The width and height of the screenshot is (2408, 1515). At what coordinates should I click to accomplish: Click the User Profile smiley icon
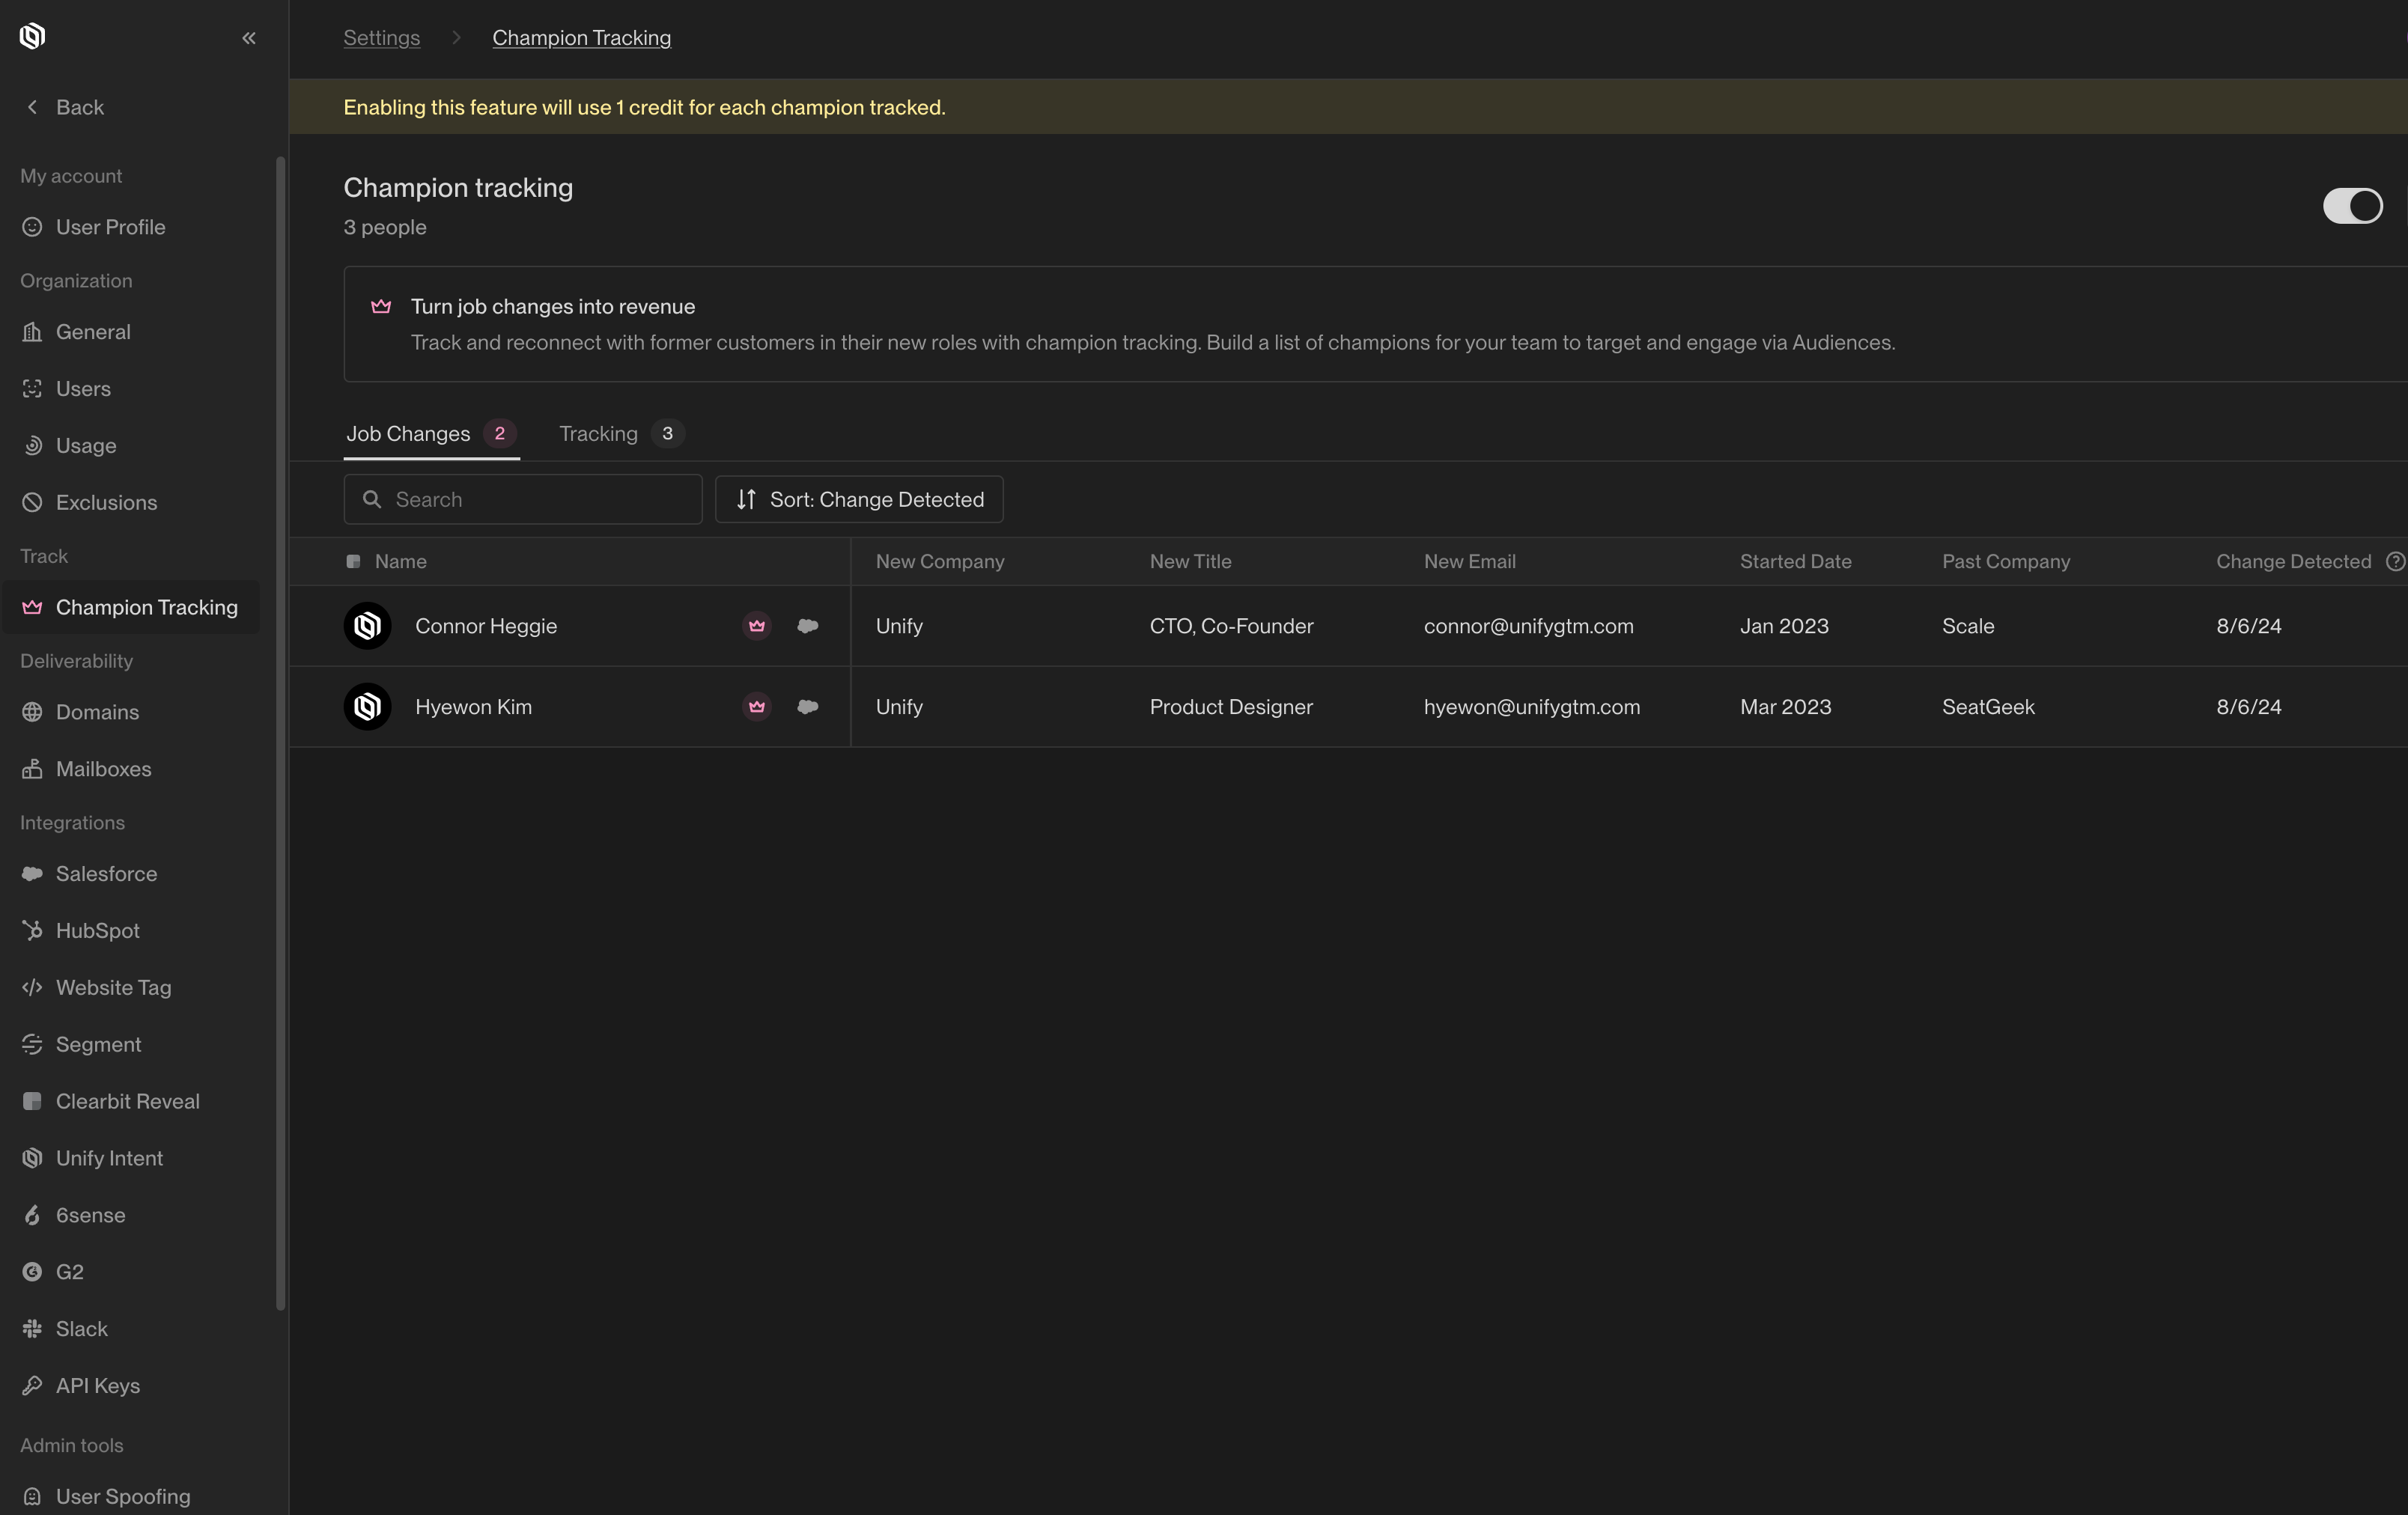pyautogui.click(x=32, y=227)
